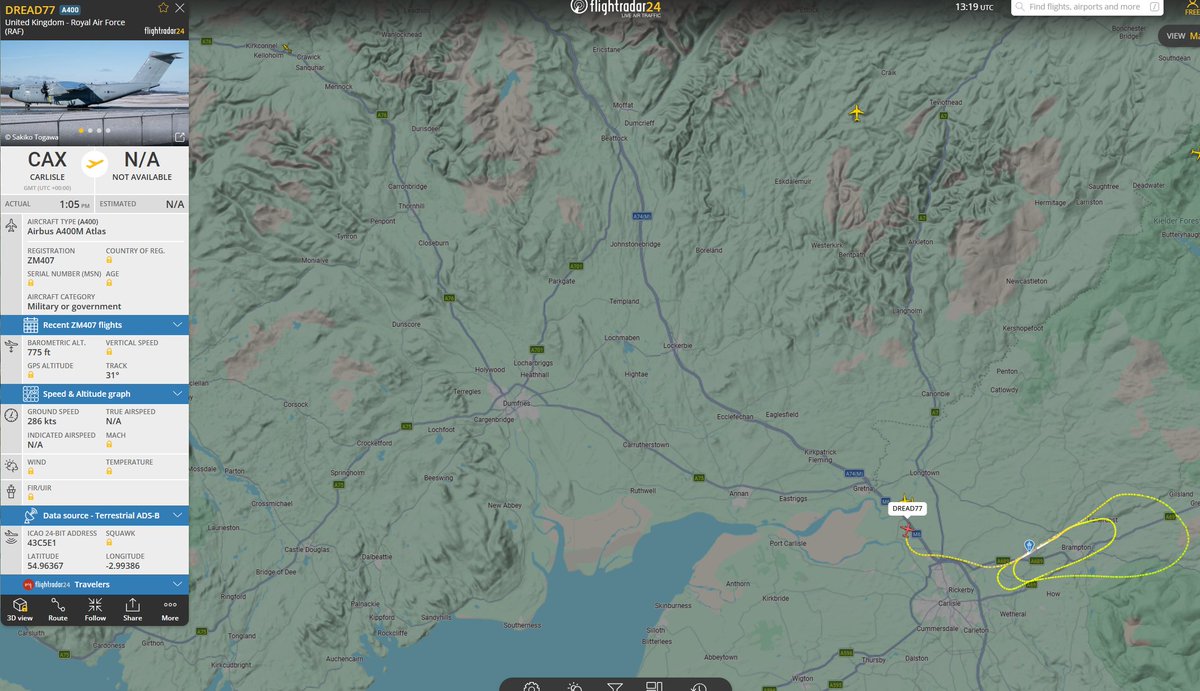The image size is (1200, 691).
Task: Expand the Recent ZM407 flights section
Action: pos(94,325)
